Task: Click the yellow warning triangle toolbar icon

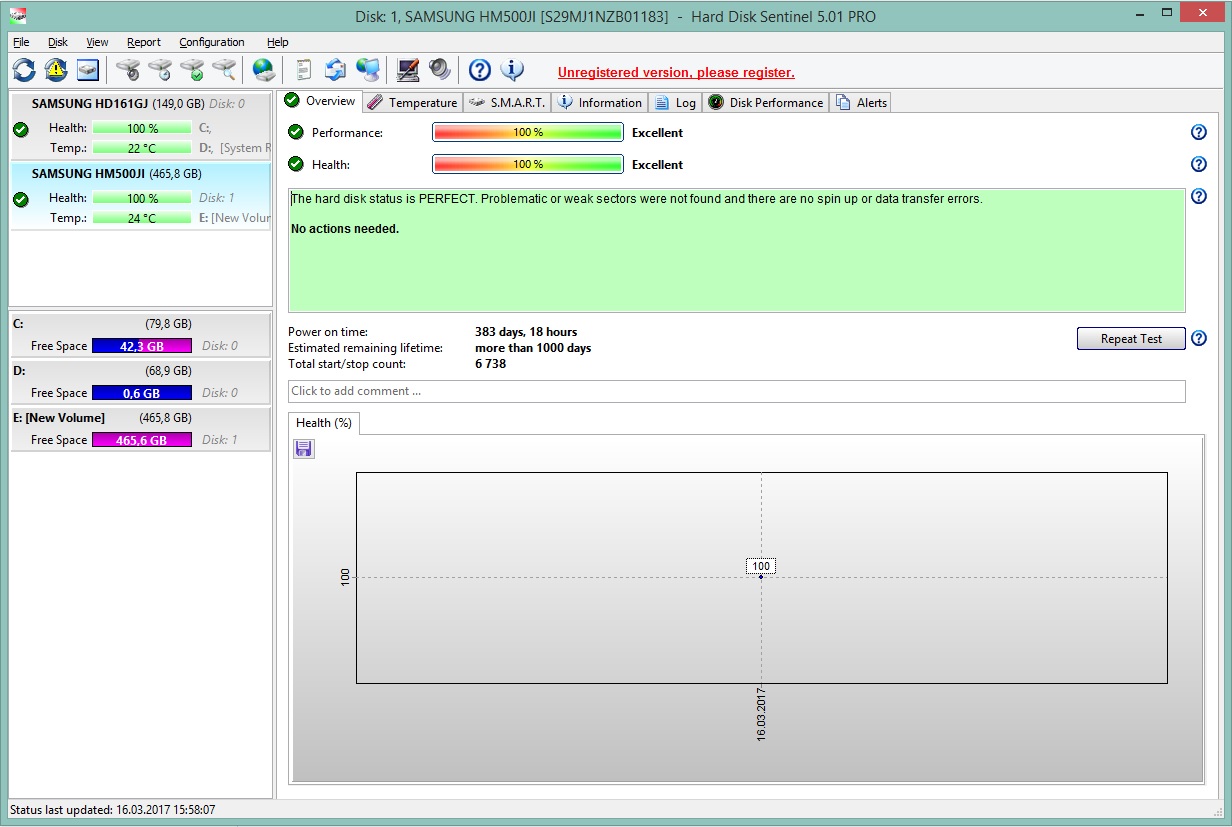Action: pyautogui.click(x=56, y=70)
